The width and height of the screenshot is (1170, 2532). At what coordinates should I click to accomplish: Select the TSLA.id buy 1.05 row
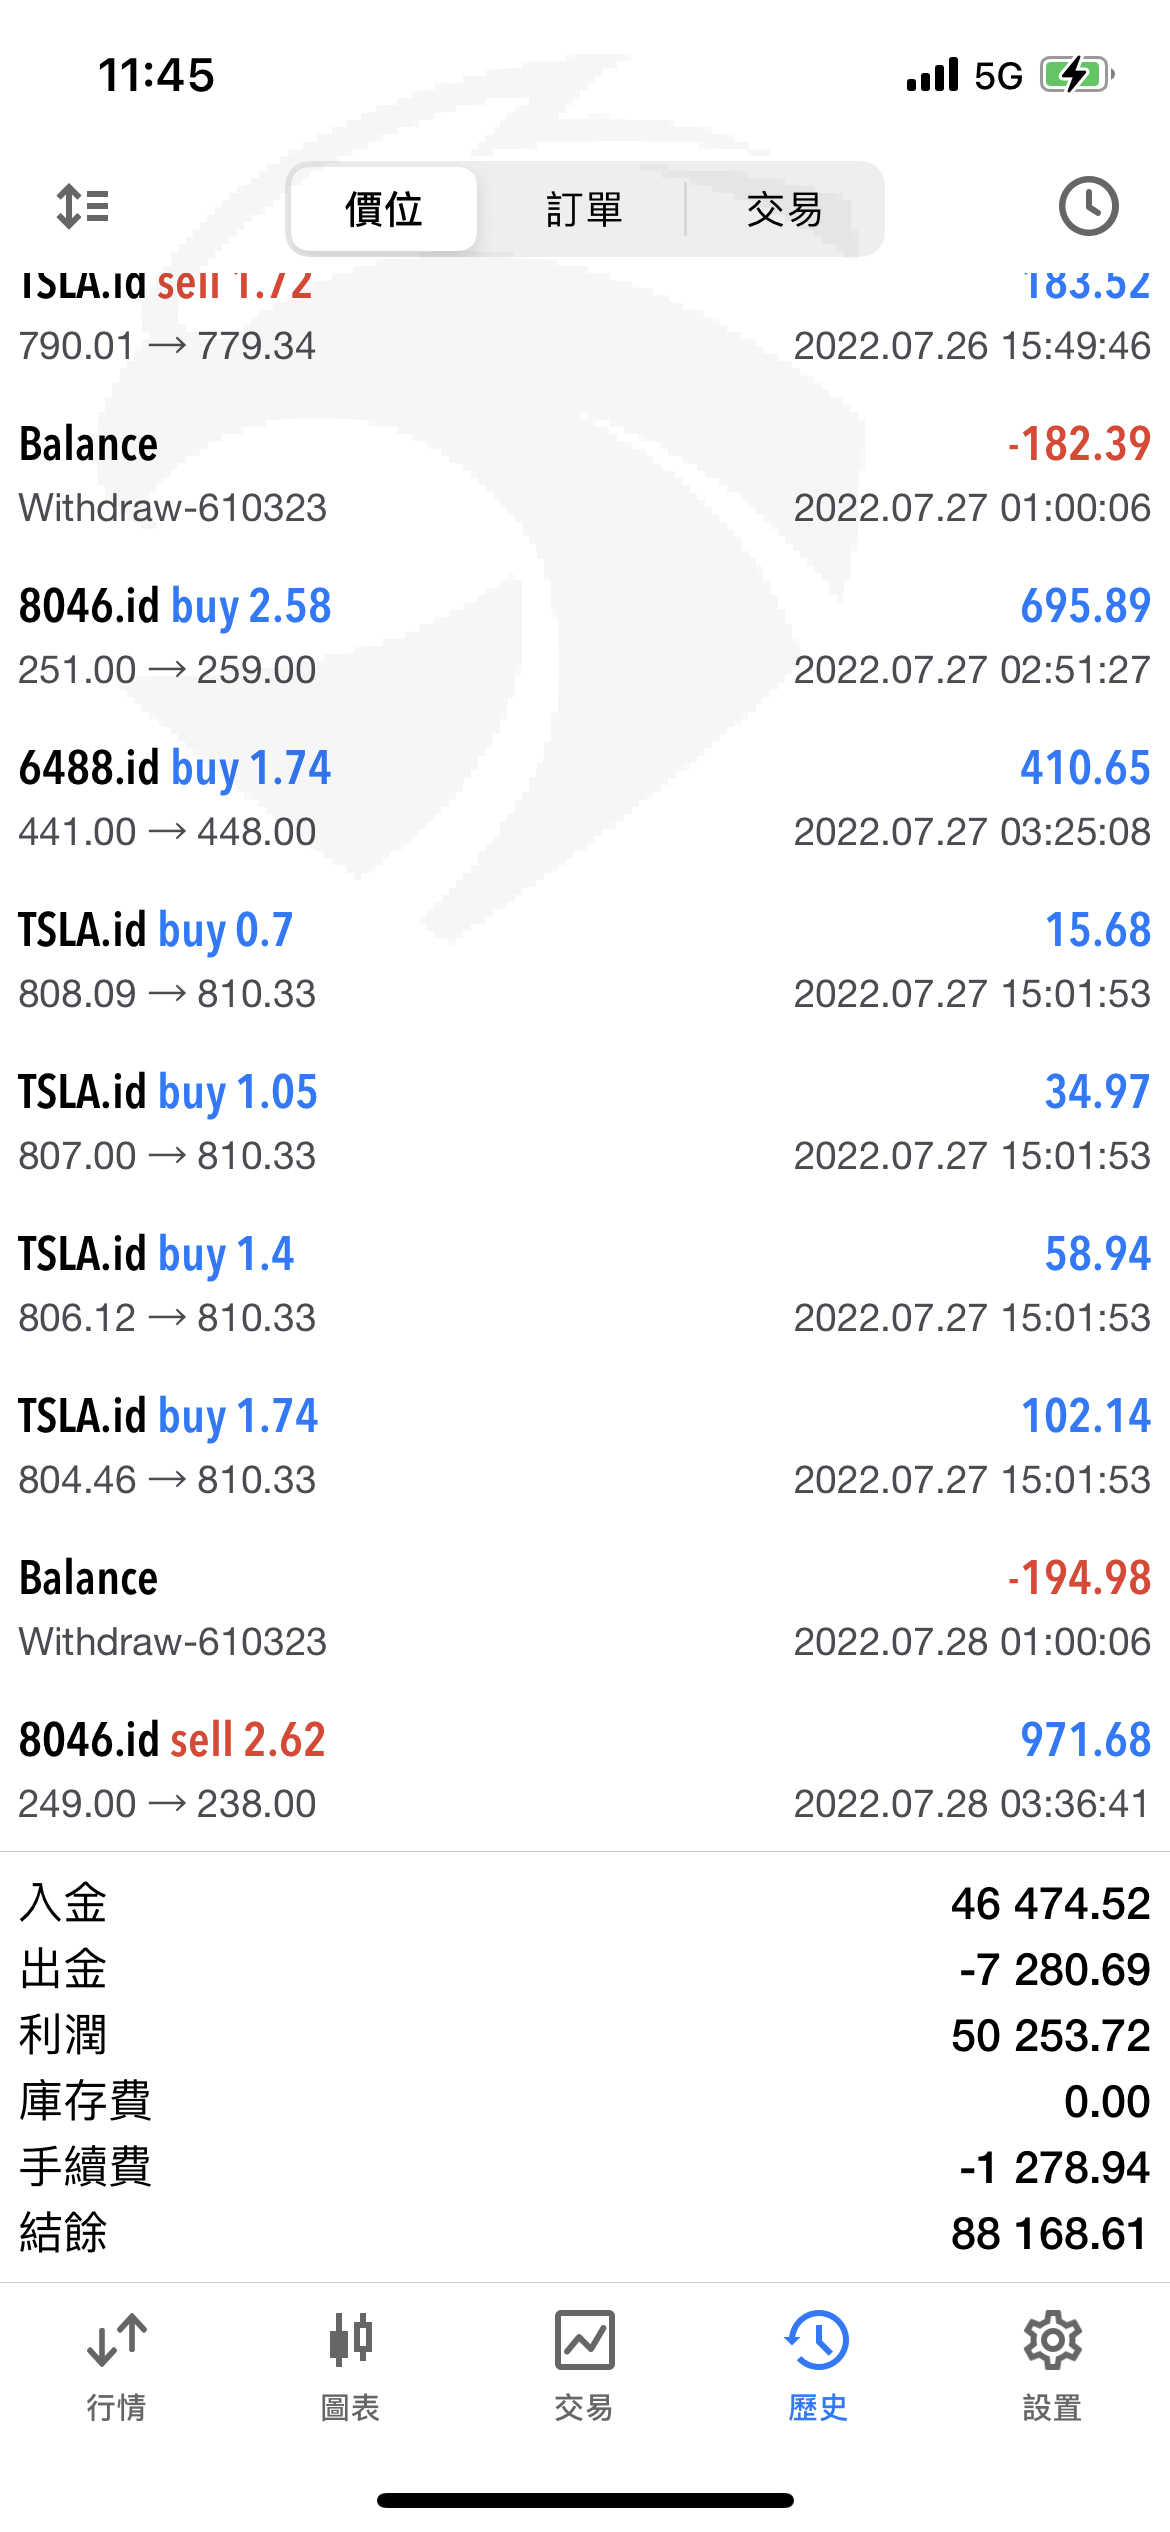tap(585, 1122)
